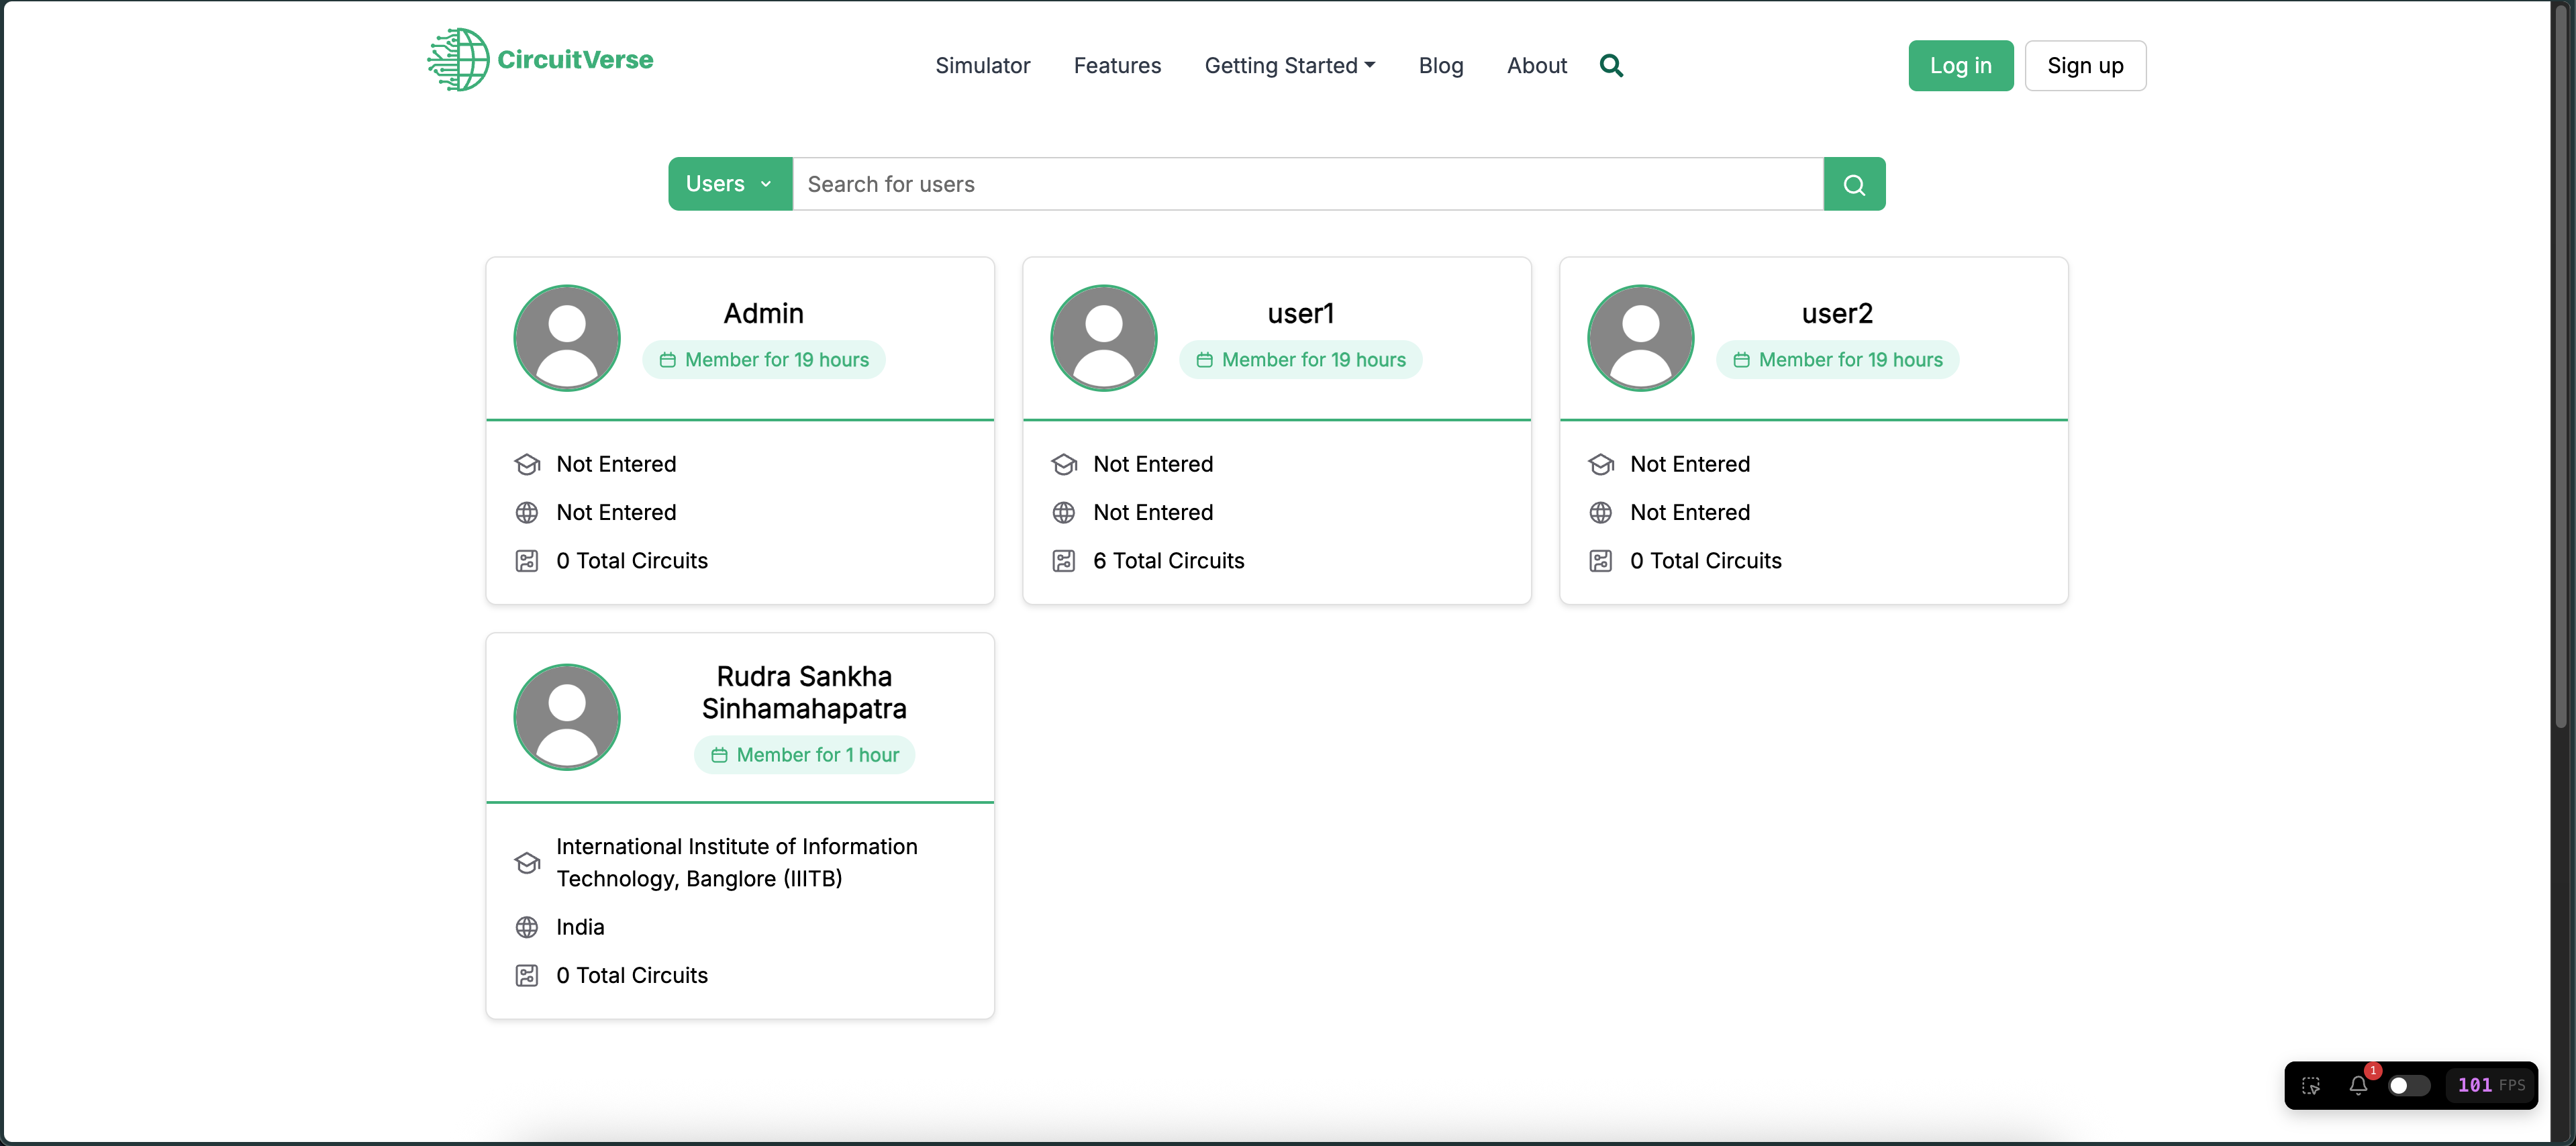Open the About page
This screenshot has height=1146, width=2576.
pyautogui.click(x=1536, y=65)
